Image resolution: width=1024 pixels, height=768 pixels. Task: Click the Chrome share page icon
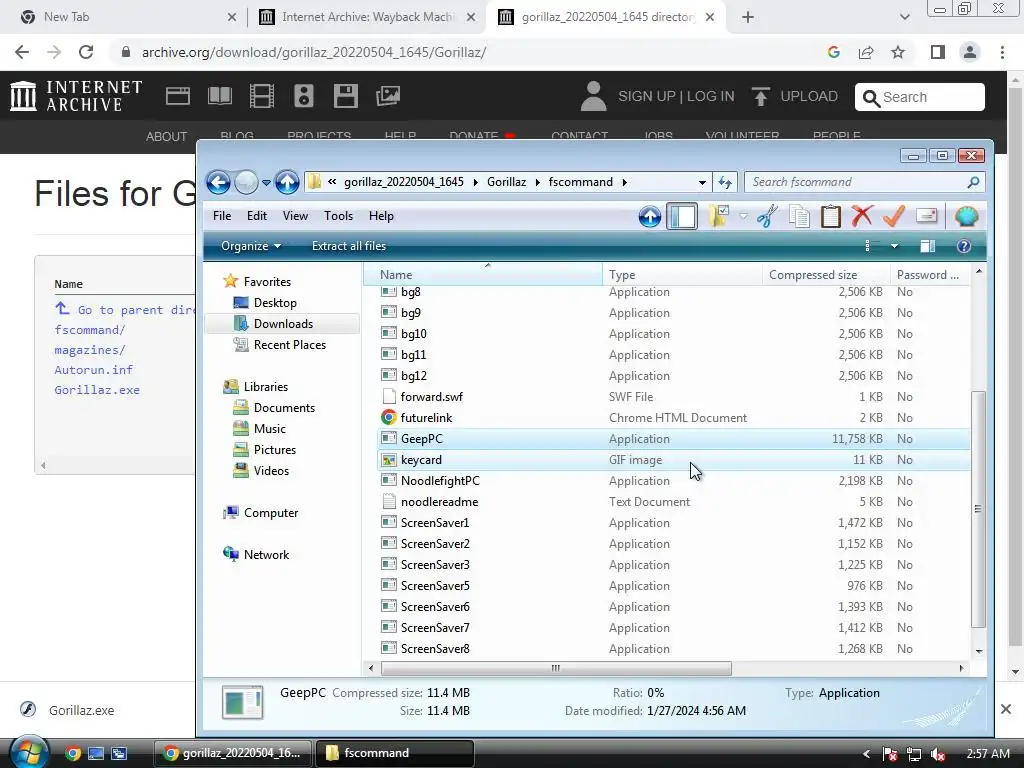pyautogui.click(x=866, y=52)
